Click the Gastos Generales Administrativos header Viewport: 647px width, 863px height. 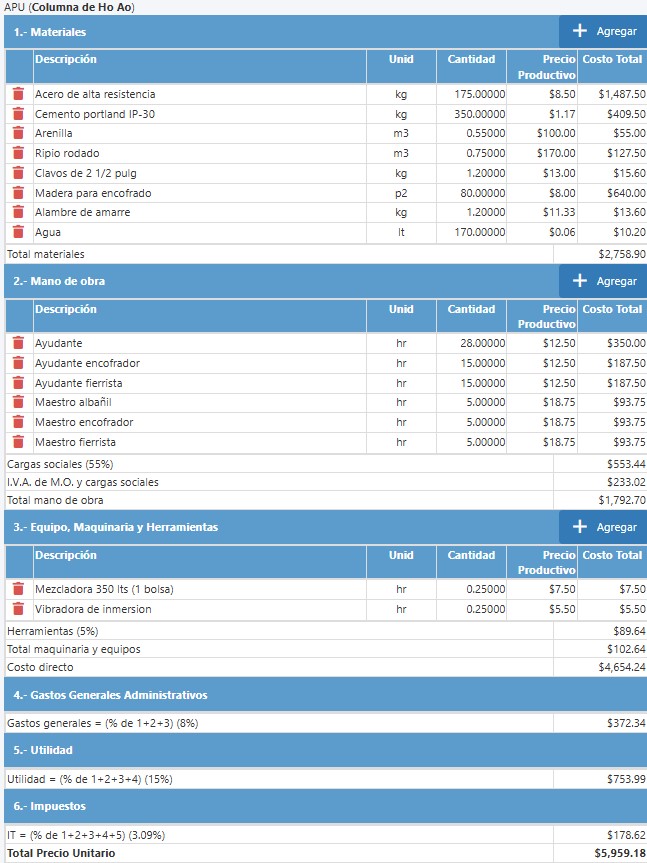pos(110,695)
